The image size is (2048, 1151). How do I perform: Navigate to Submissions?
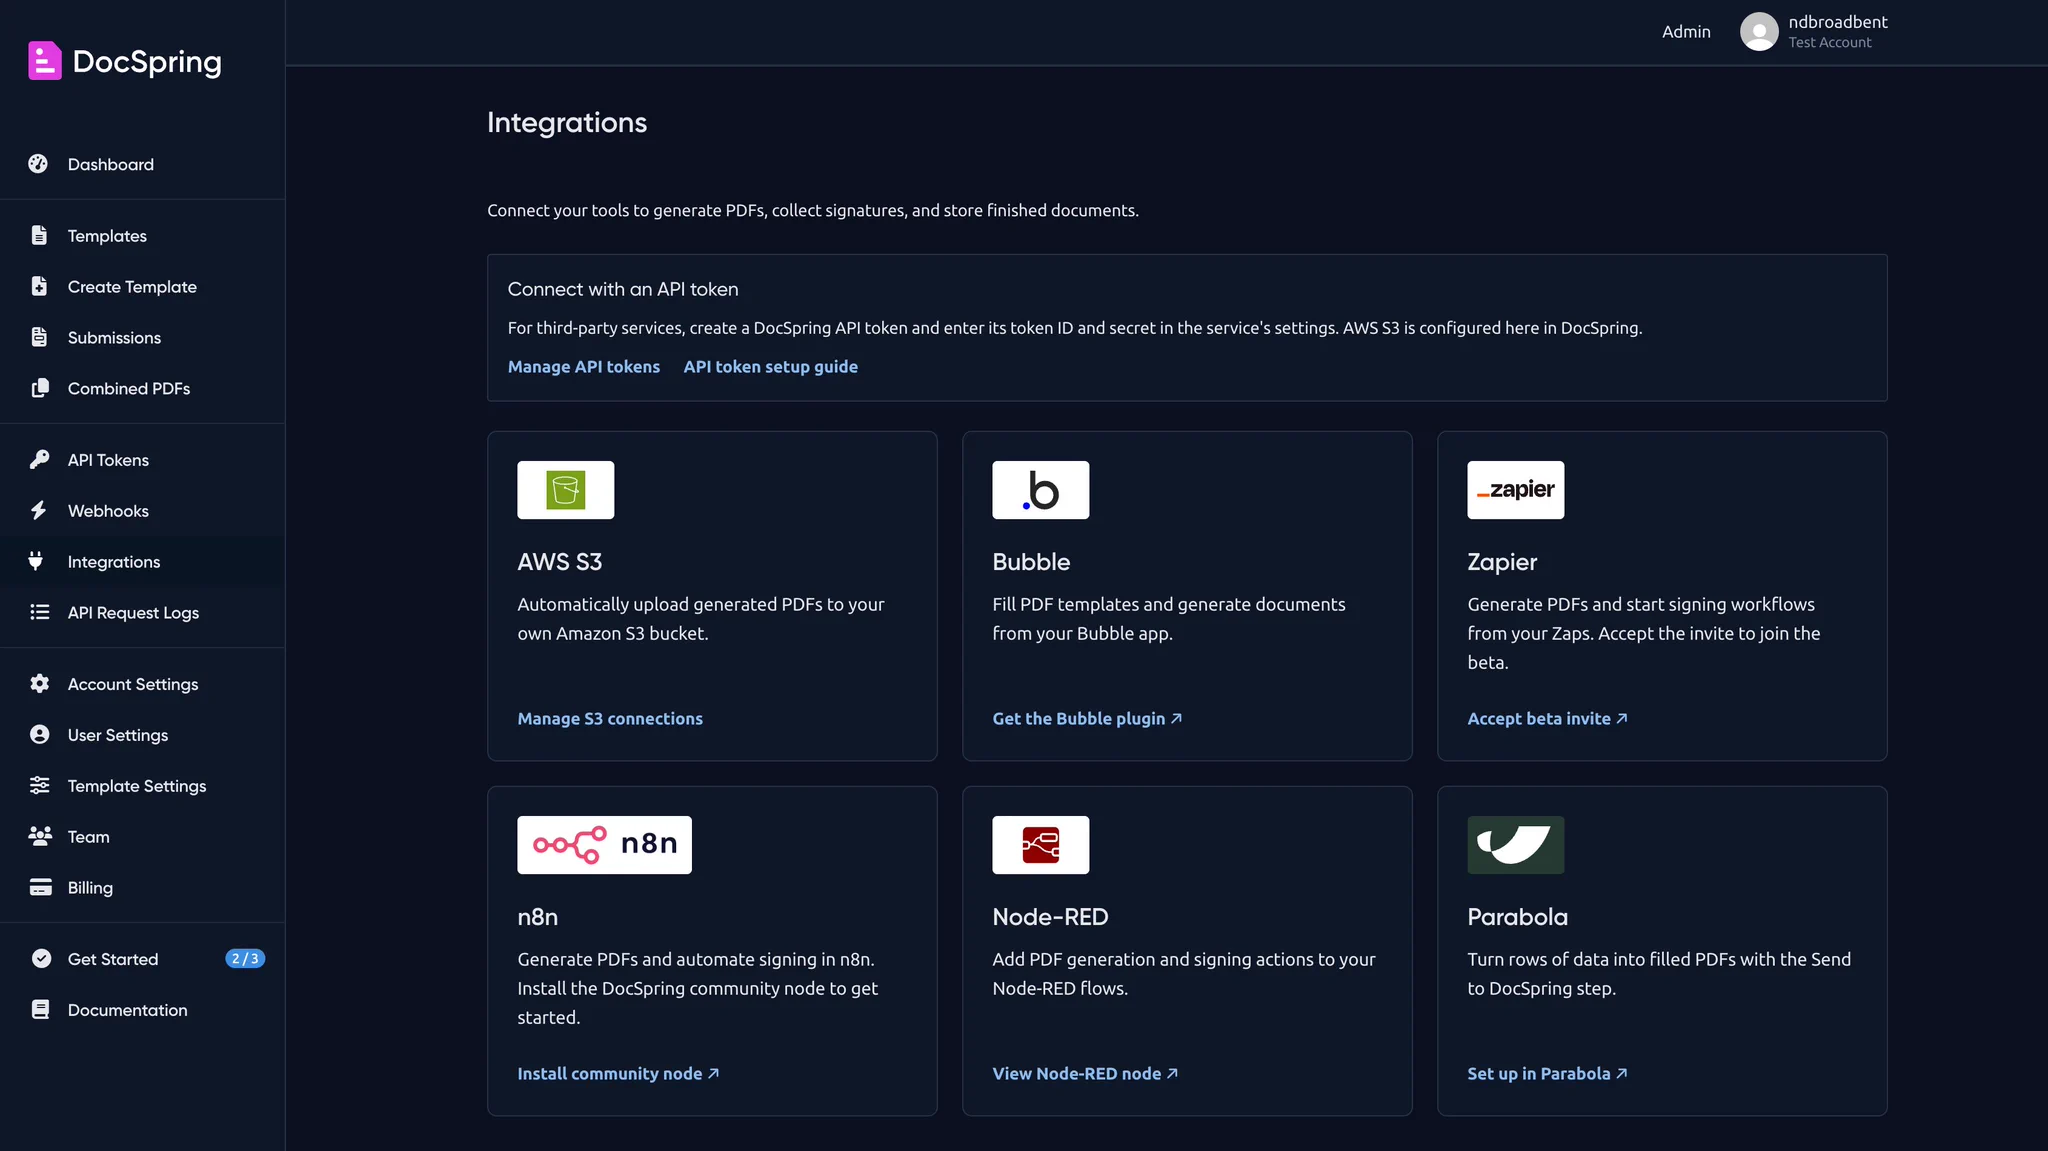point(142,337)
